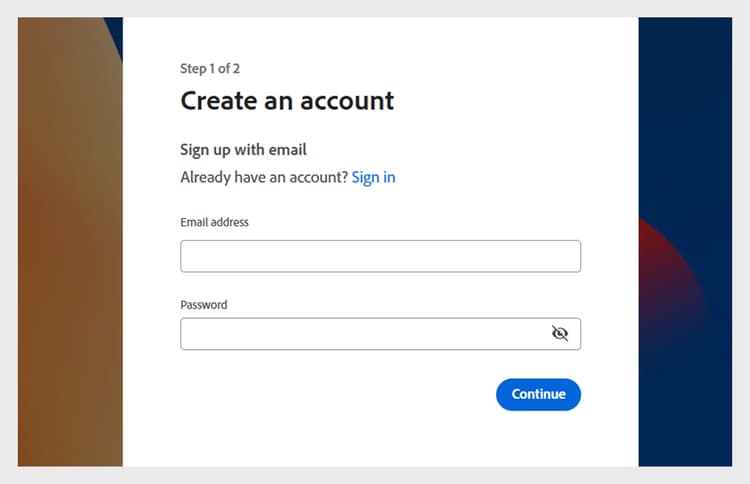Click the "Create an account" heading
Image resolution: width=750 pixels, height=484 pixels.
pyautogui.click(x=287, y=100)
